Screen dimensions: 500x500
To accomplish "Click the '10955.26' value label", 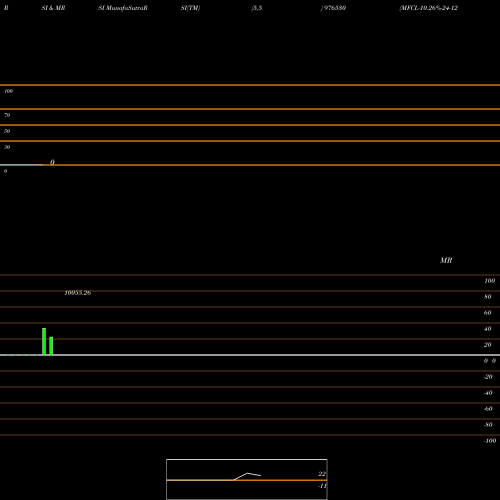I will [x=78, y=293].
